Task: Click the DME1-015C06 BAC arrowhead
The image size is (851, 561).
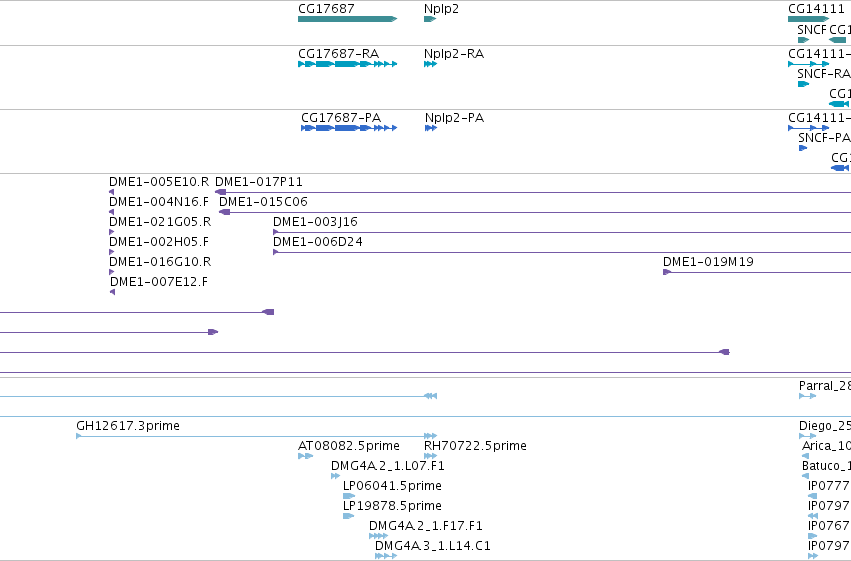Action: click(x=224, y=212)
